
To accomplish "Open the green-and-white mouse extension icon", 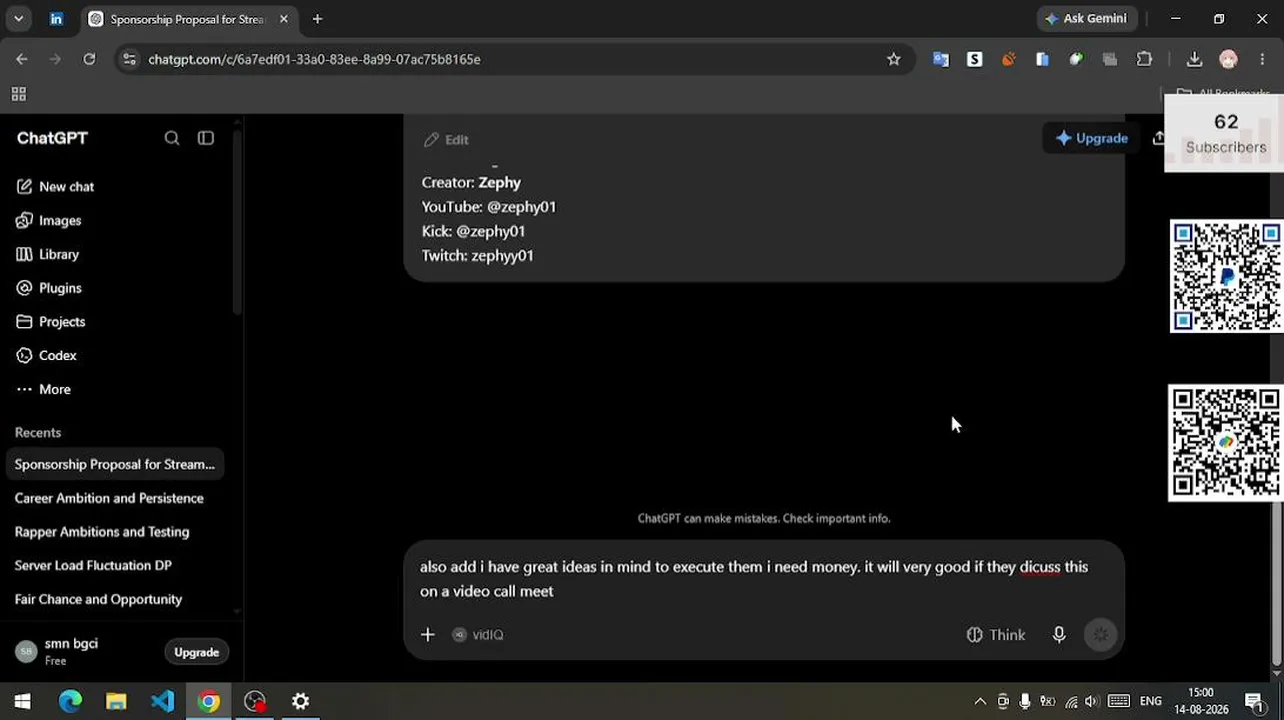I will 1076,60.
